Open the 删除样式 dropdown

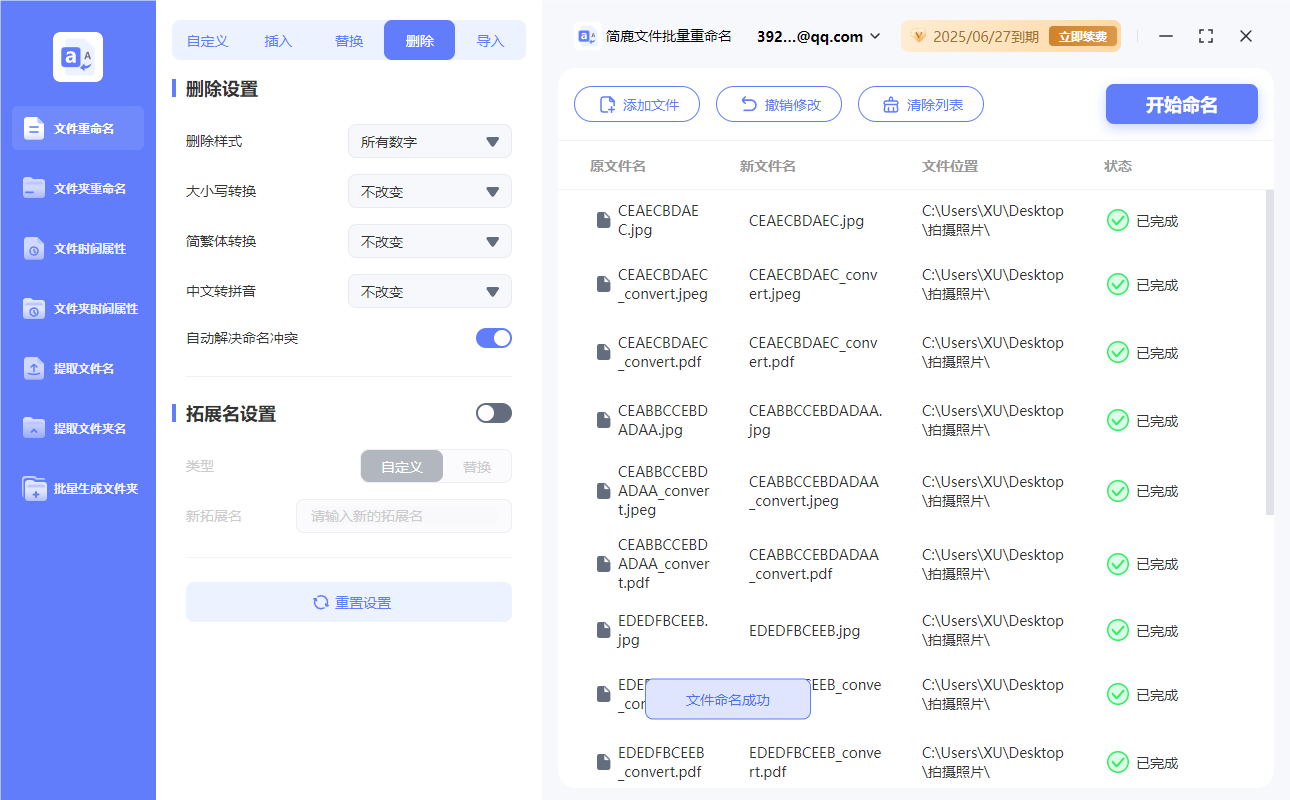tap(429, 141)
